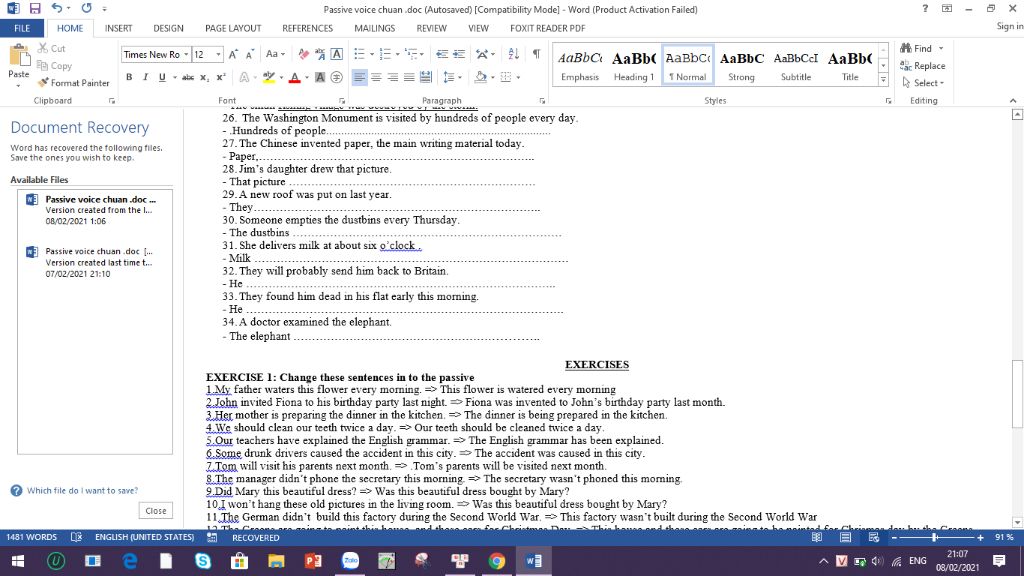Click Replace in Editing group
The width and height of the screenshot is (1024, 576).
[922, 66]
